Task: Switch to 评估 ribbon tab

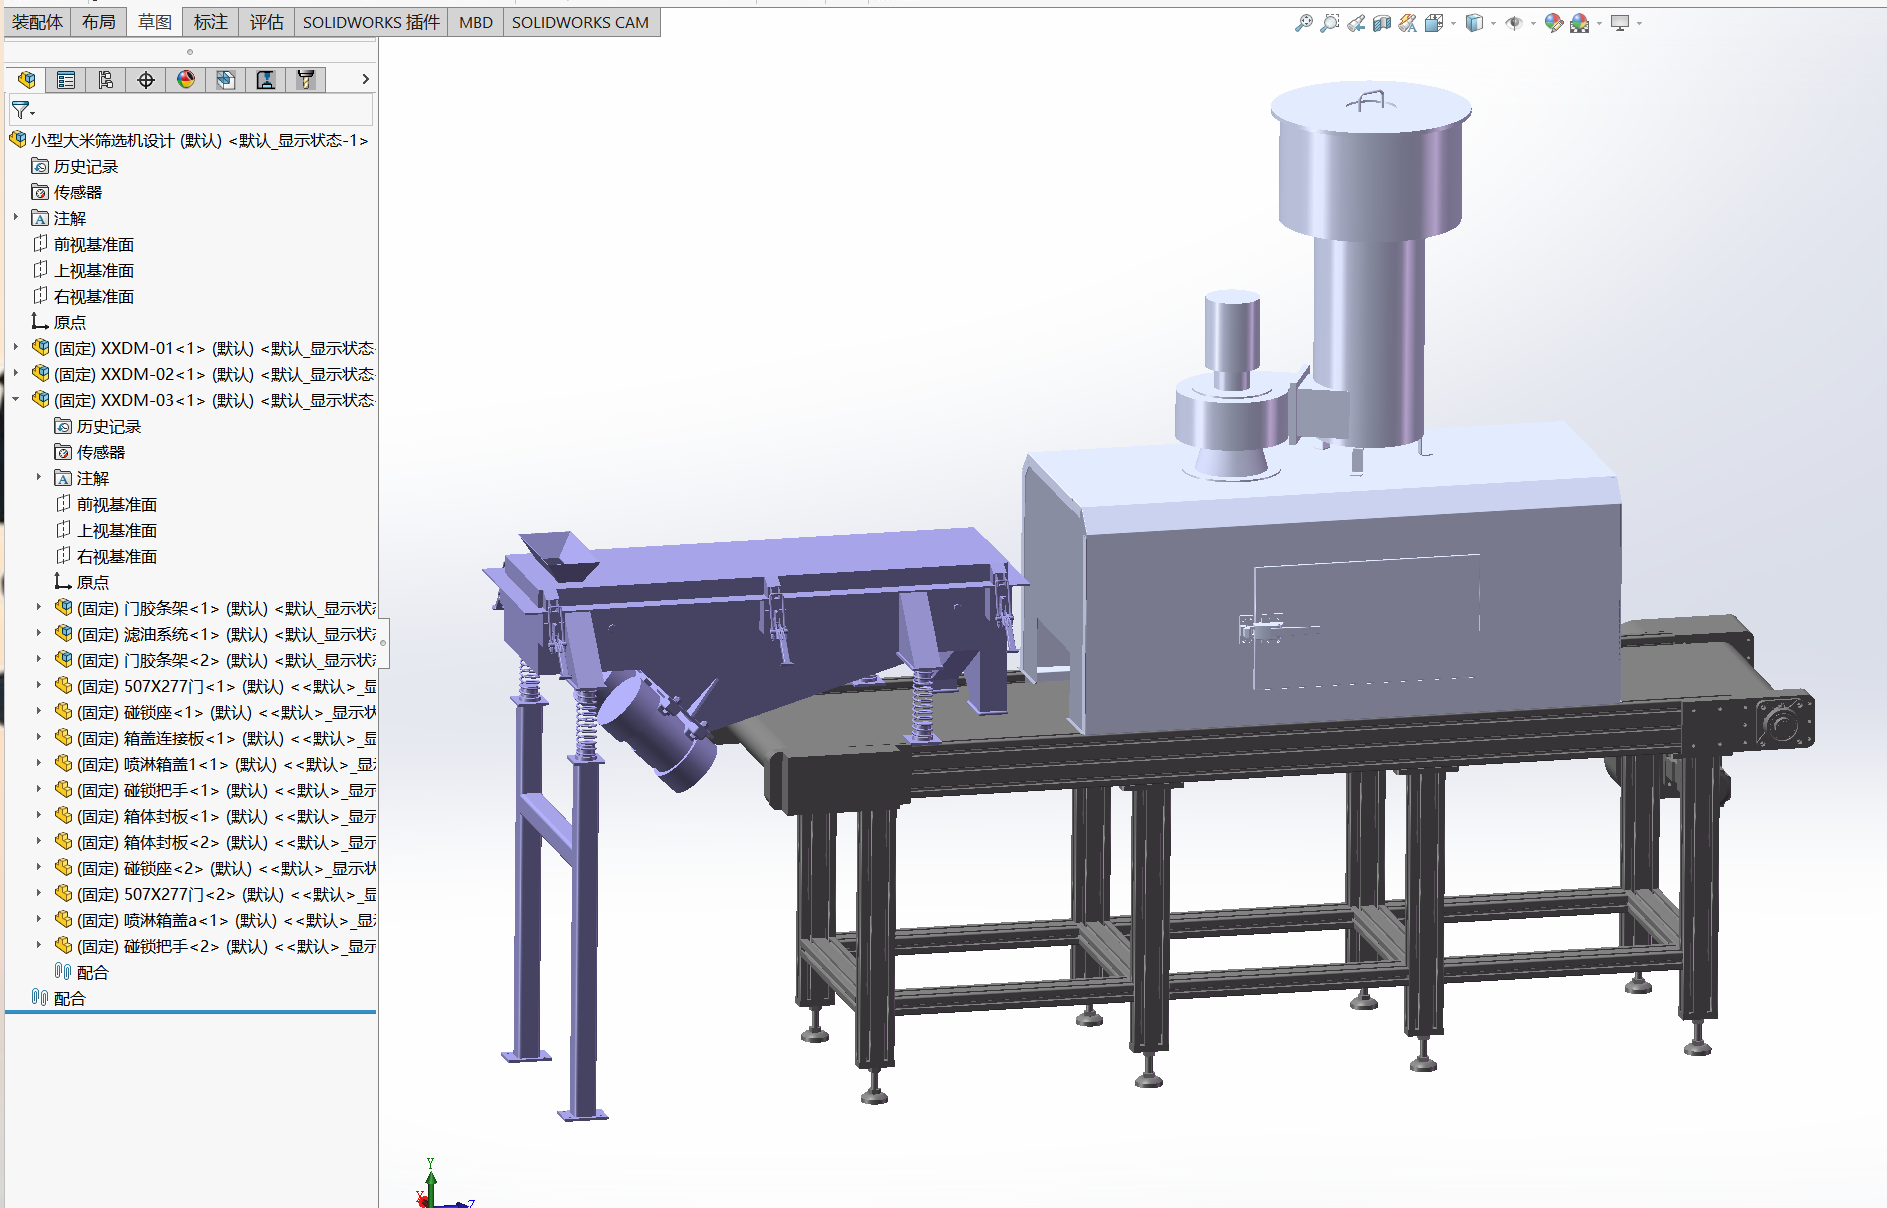Action: tap(266, 22)
